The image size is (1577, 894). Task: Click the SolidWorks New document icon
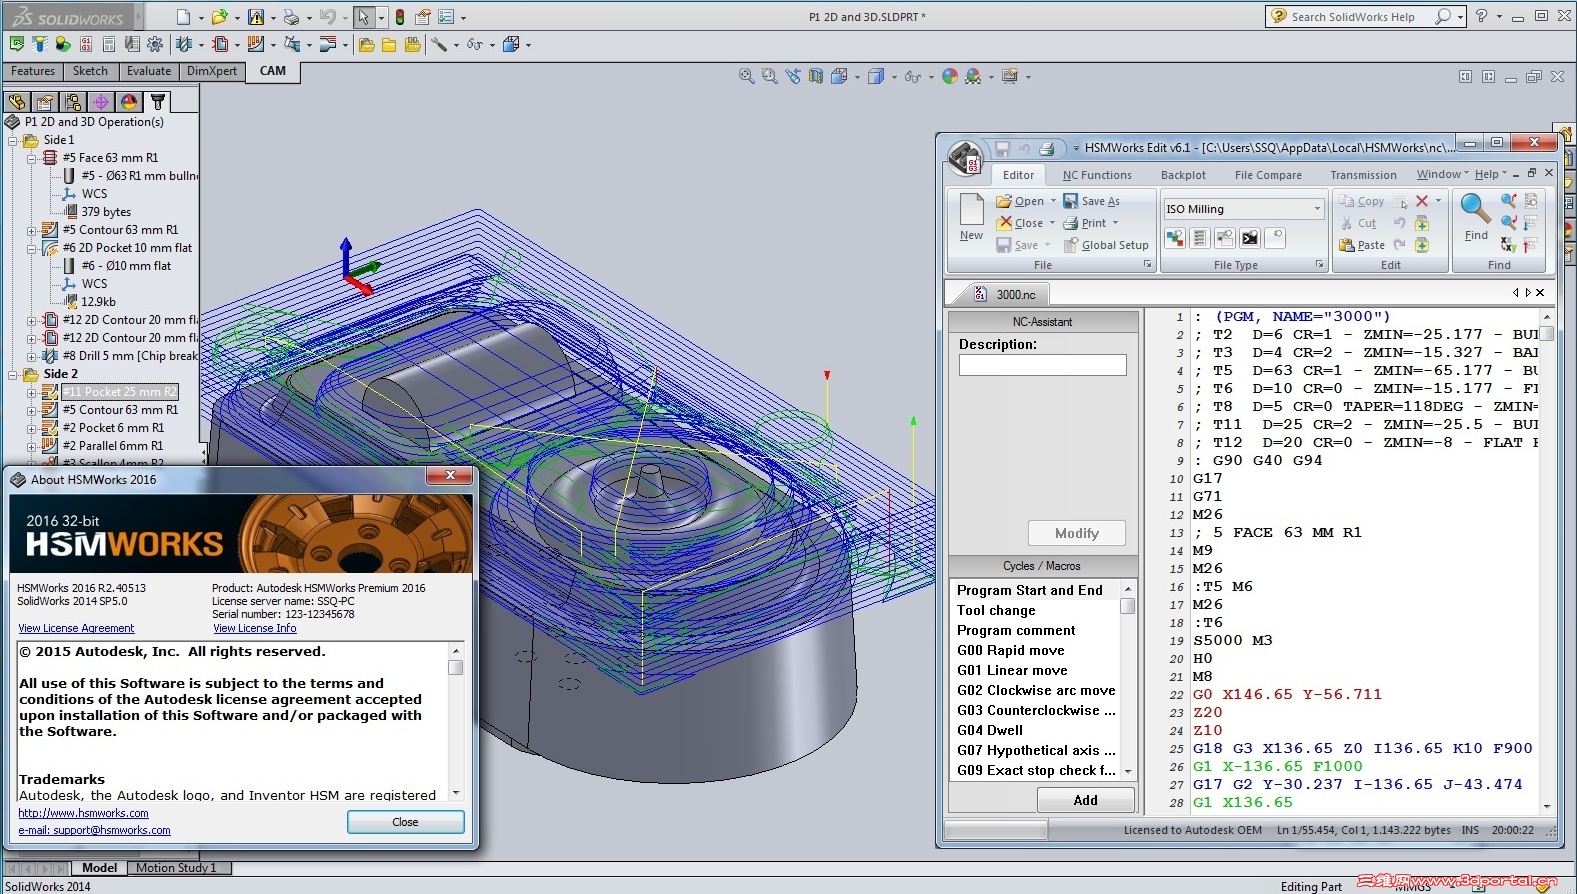click(183, 17)
